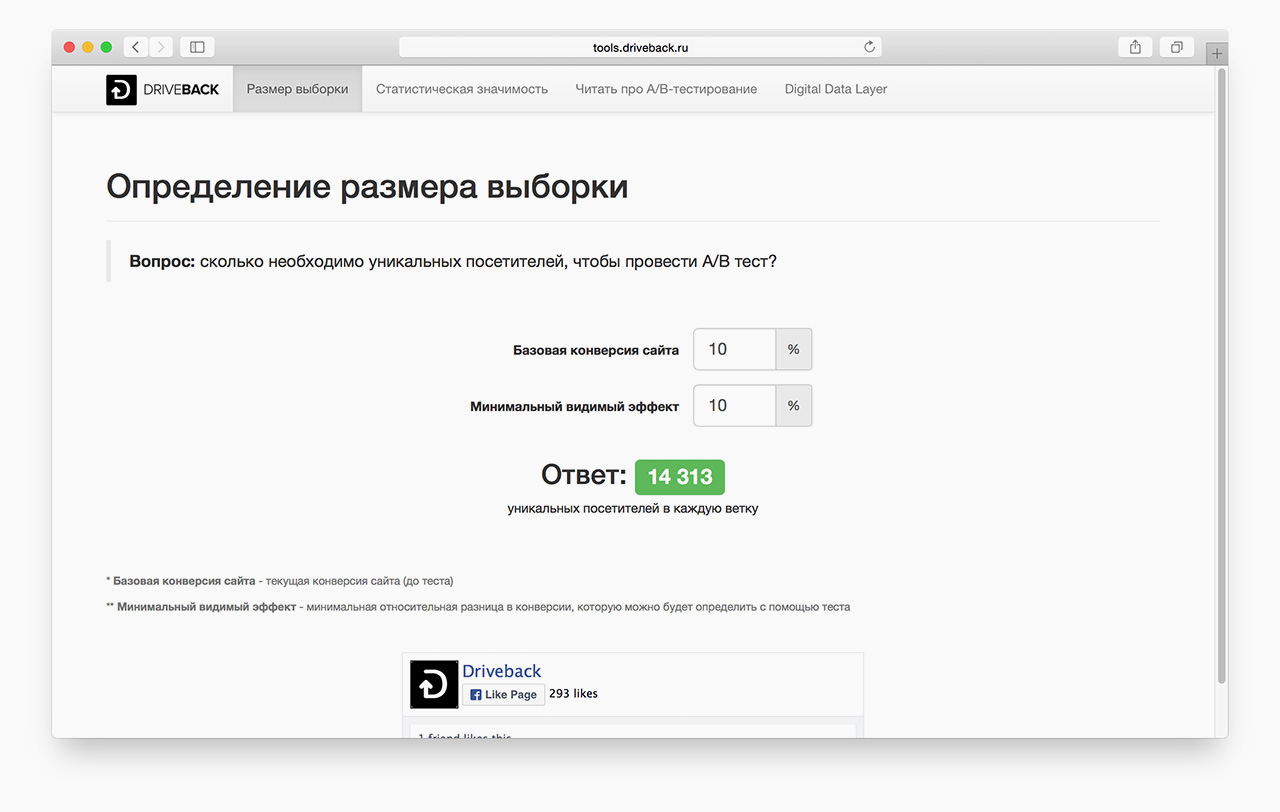Click the green full-screen window button
Image resolution: width=1280 pixels, height=812 pixels.
(106, 47)
